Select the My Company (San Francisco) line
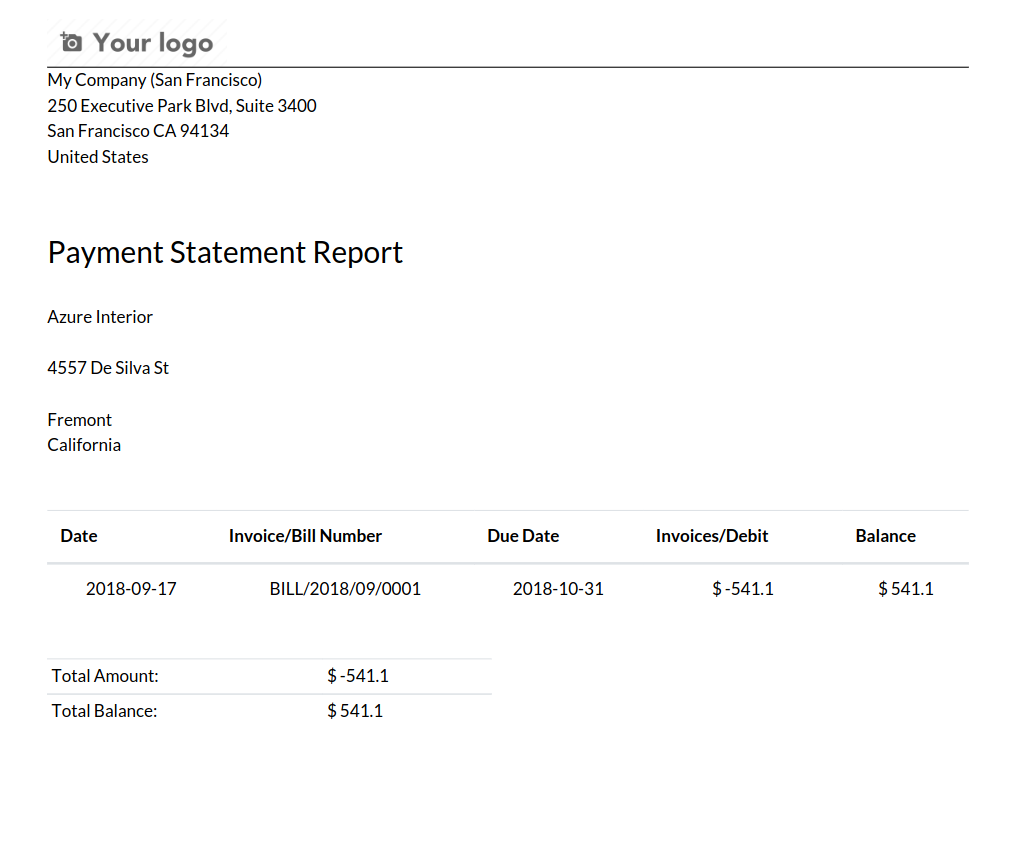The height and width of the screenshot is (860, 1017). (x=155, y=80)
